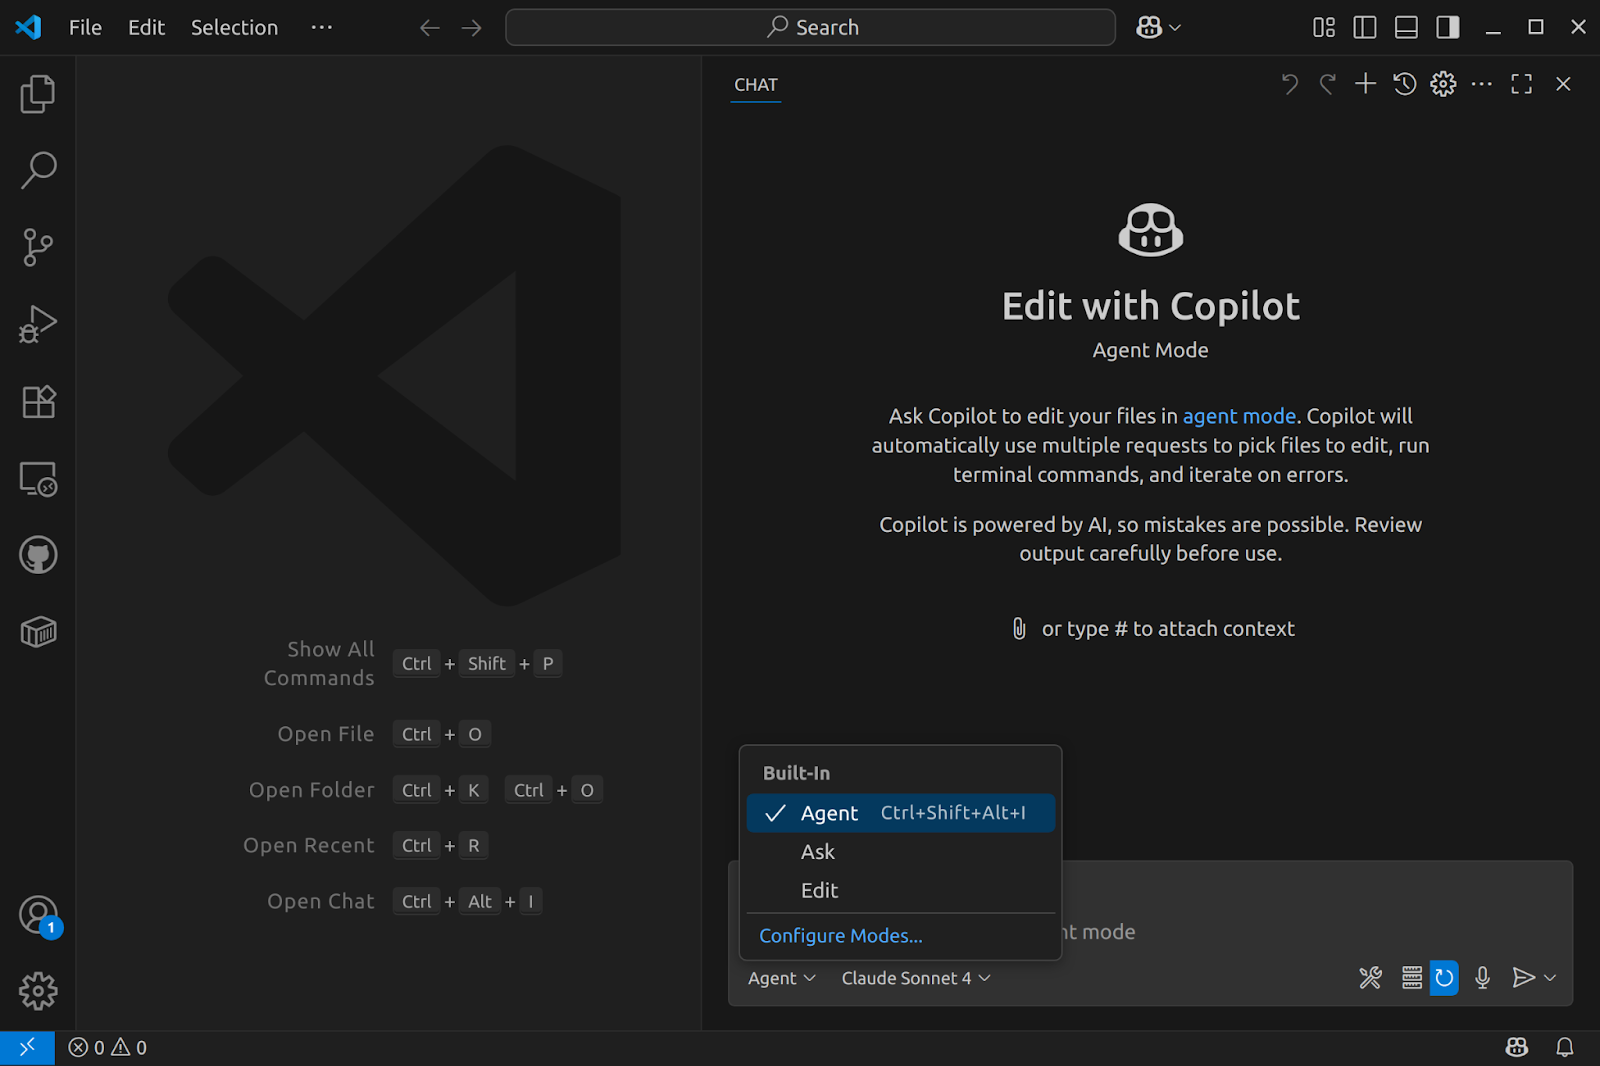1600x1066 pixels.
Task: Toggle the Secondary Side Bar
Action: pyautogui.click(x=1447, y=27)
